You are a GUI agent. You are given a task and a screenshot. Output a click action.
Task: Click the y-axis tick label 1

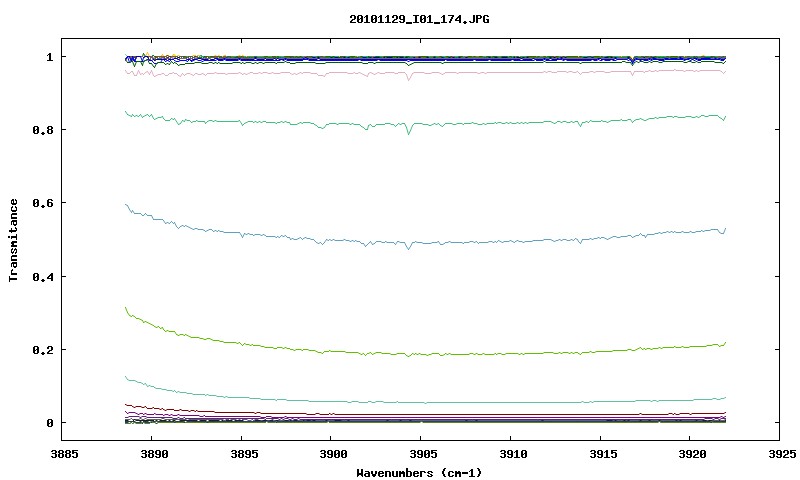click(49, 57)
